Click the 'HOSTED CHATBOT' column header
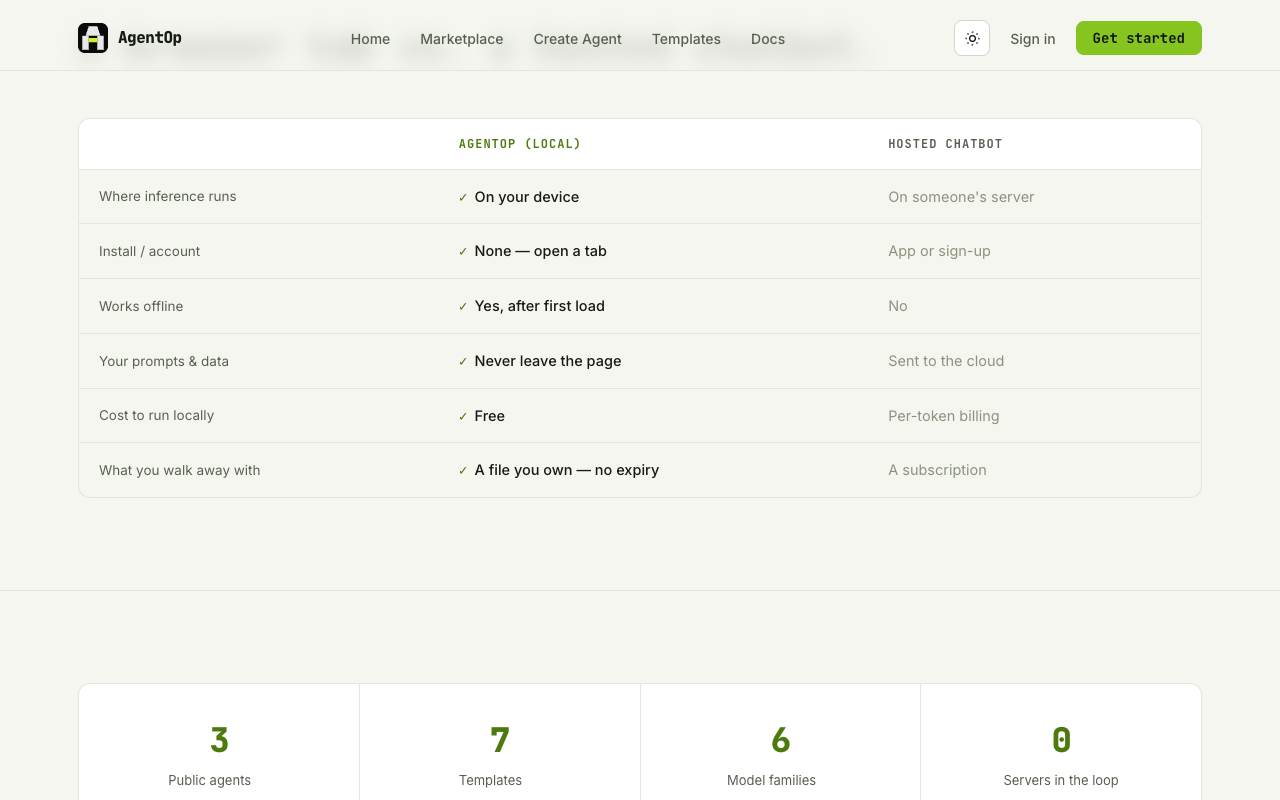This screenshot has width=1280, height=800. coord(945,144)
